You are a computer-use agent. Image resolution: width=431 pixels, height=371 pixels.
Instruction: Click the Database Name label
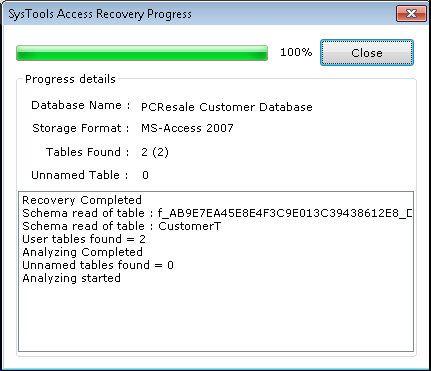[80, 105]
